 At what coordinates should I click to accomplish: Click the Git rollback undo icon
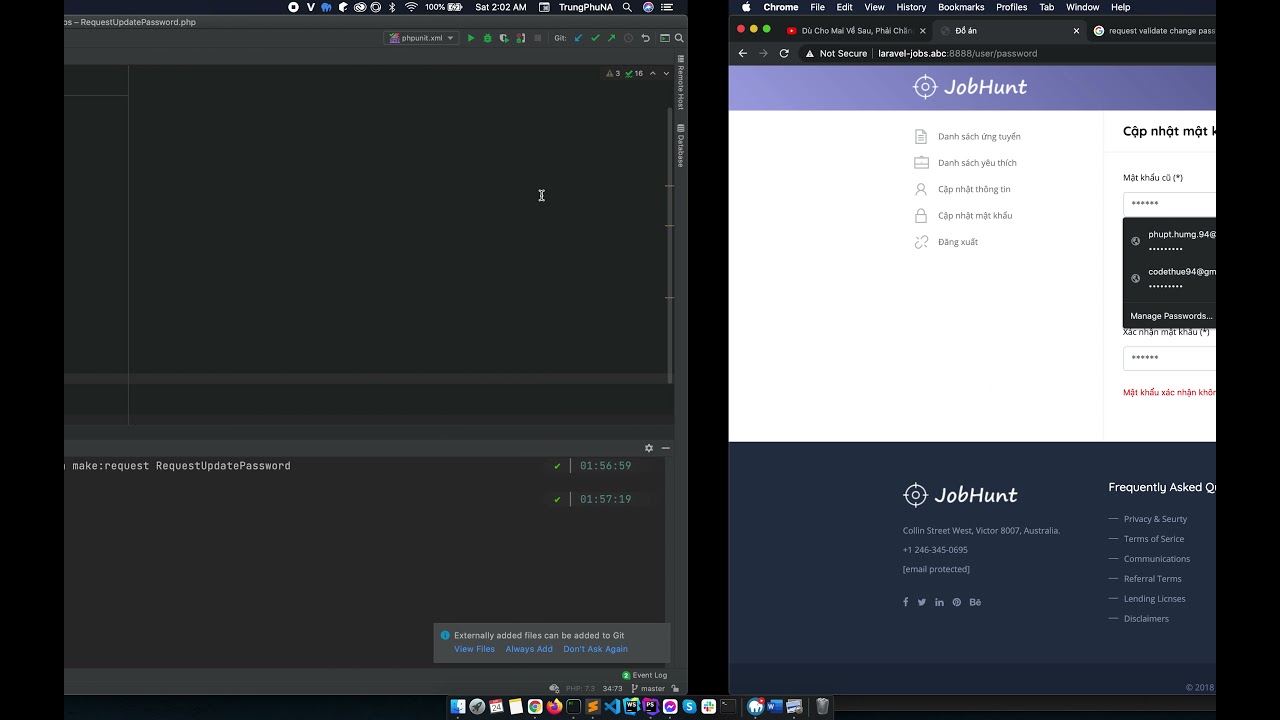[645, 38]
